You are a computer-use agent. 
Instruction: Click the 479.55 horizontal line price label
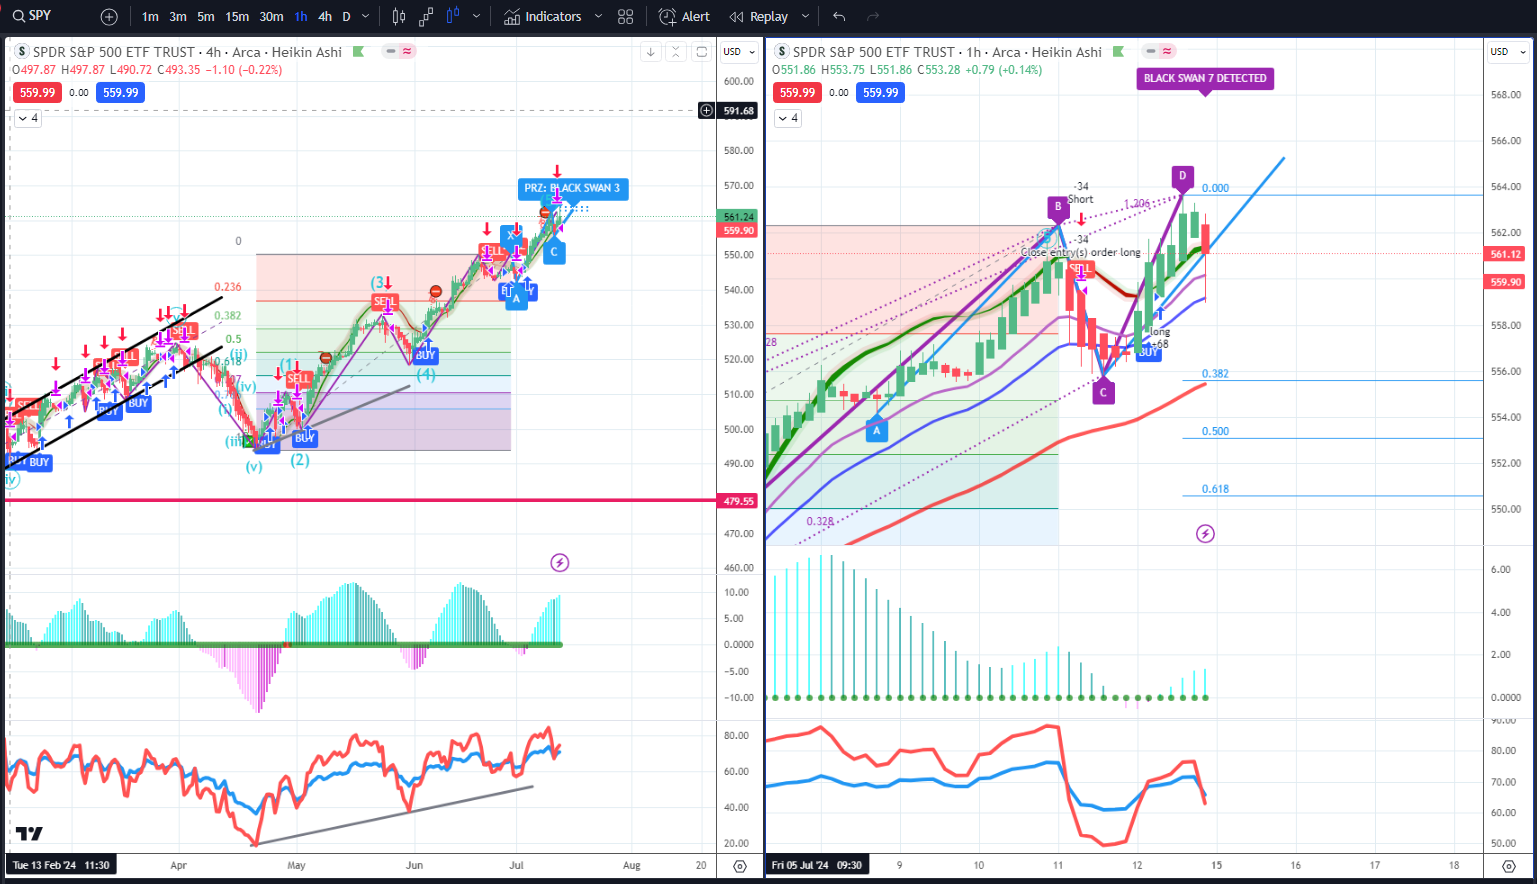739,501
